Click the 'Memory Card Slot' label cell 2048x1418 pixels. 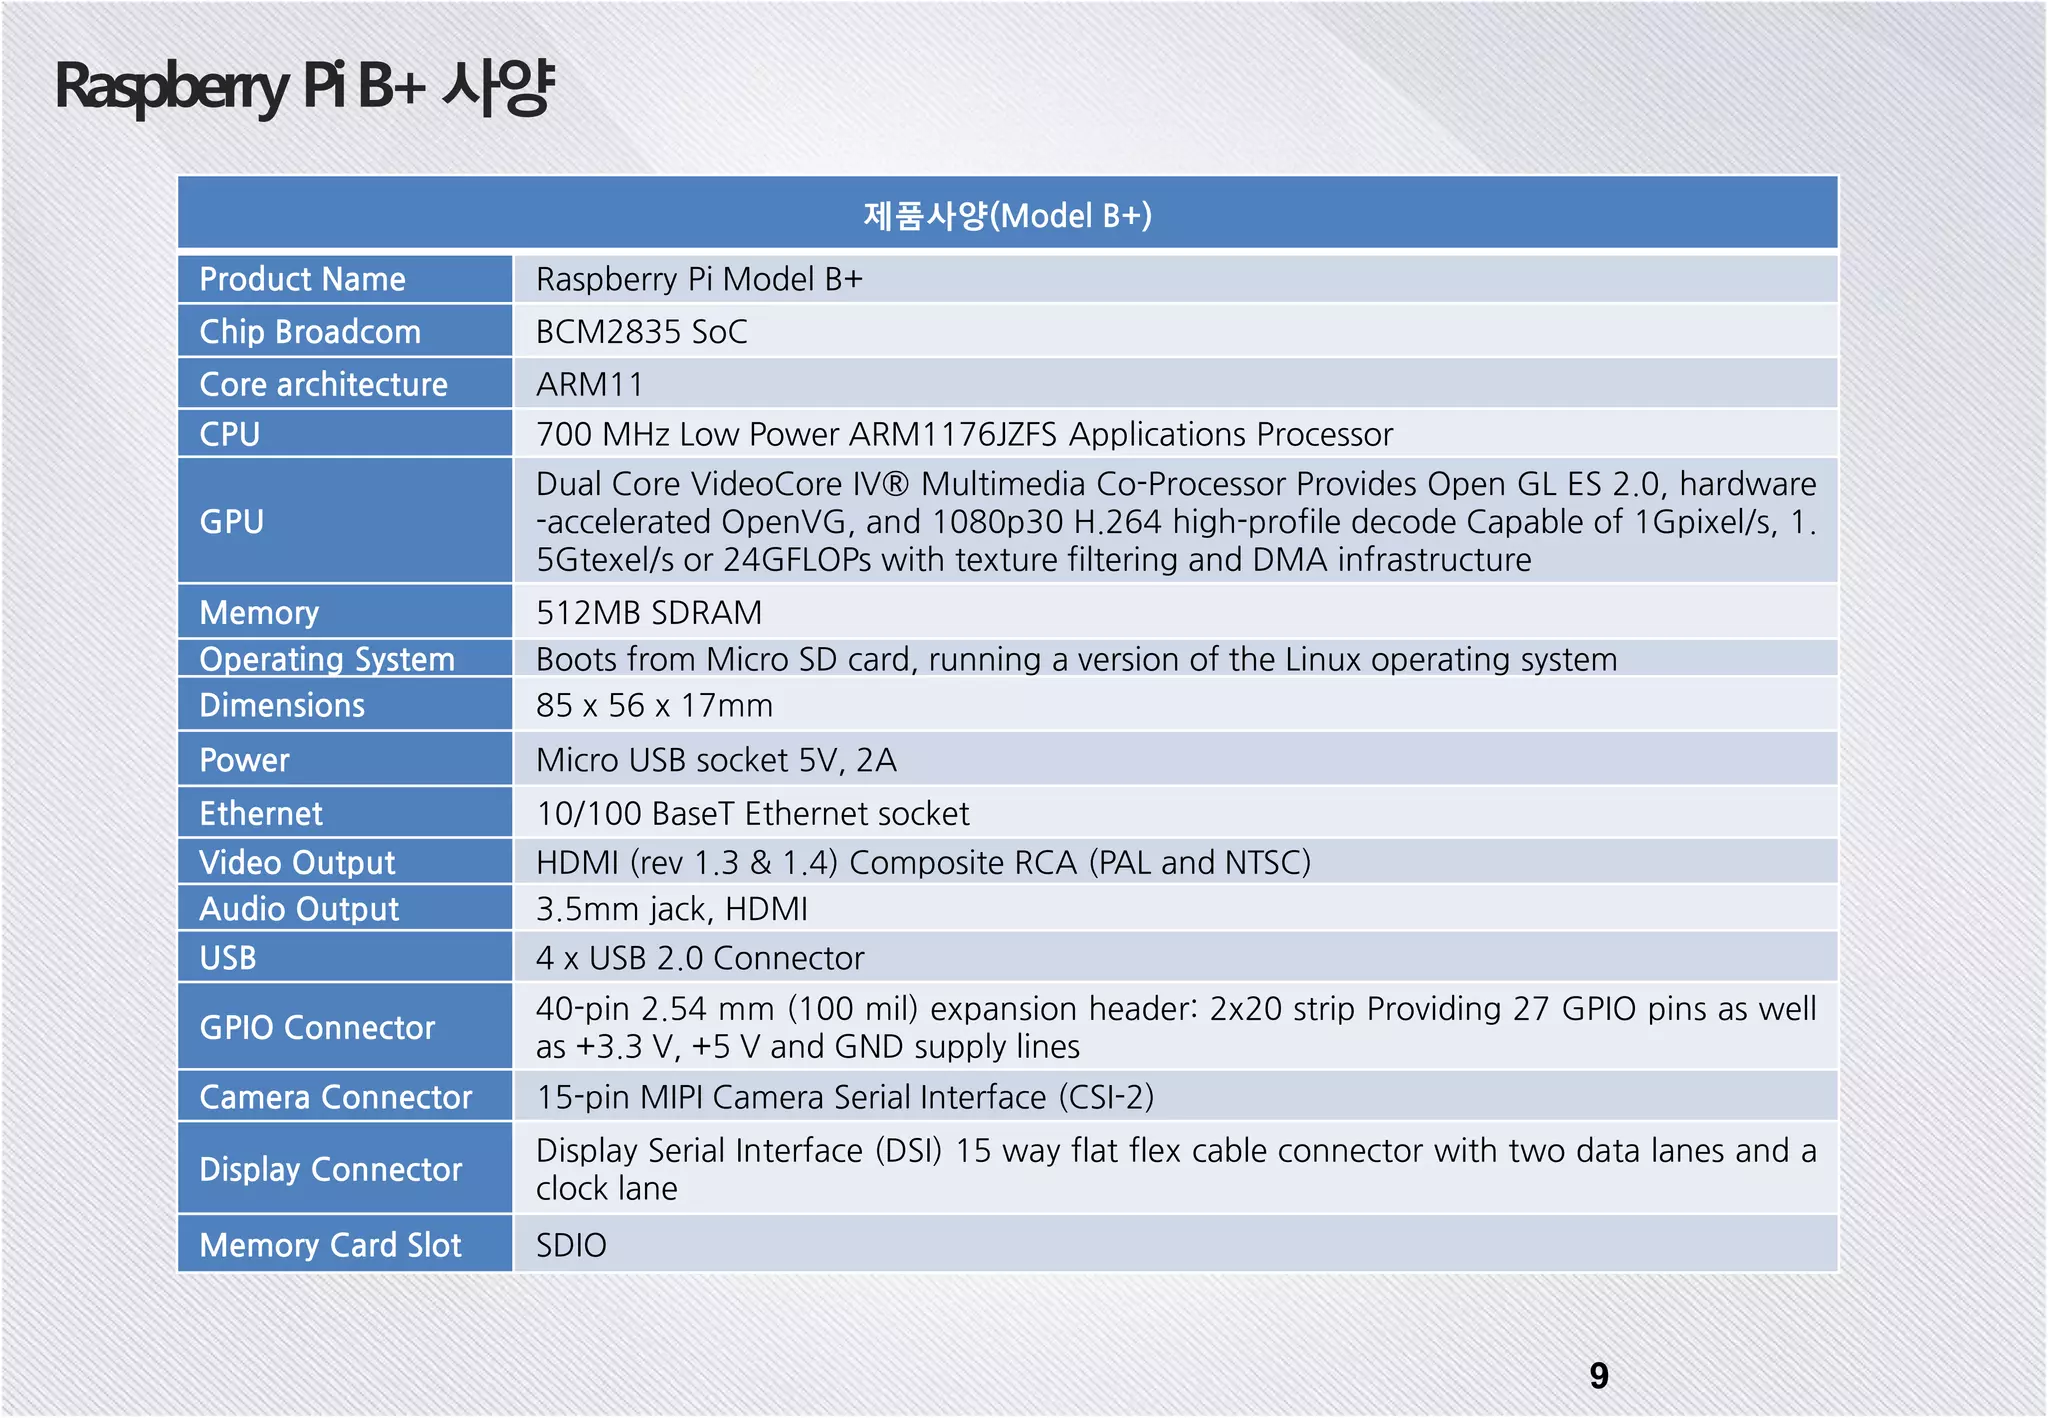pyautogui.click(x=345, y=1244)
